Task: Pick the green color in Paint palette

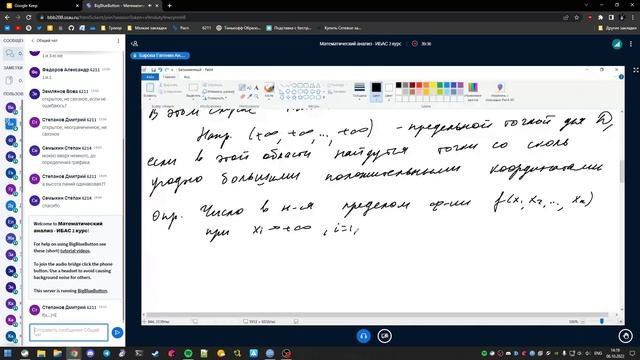Action: [440, 85]
